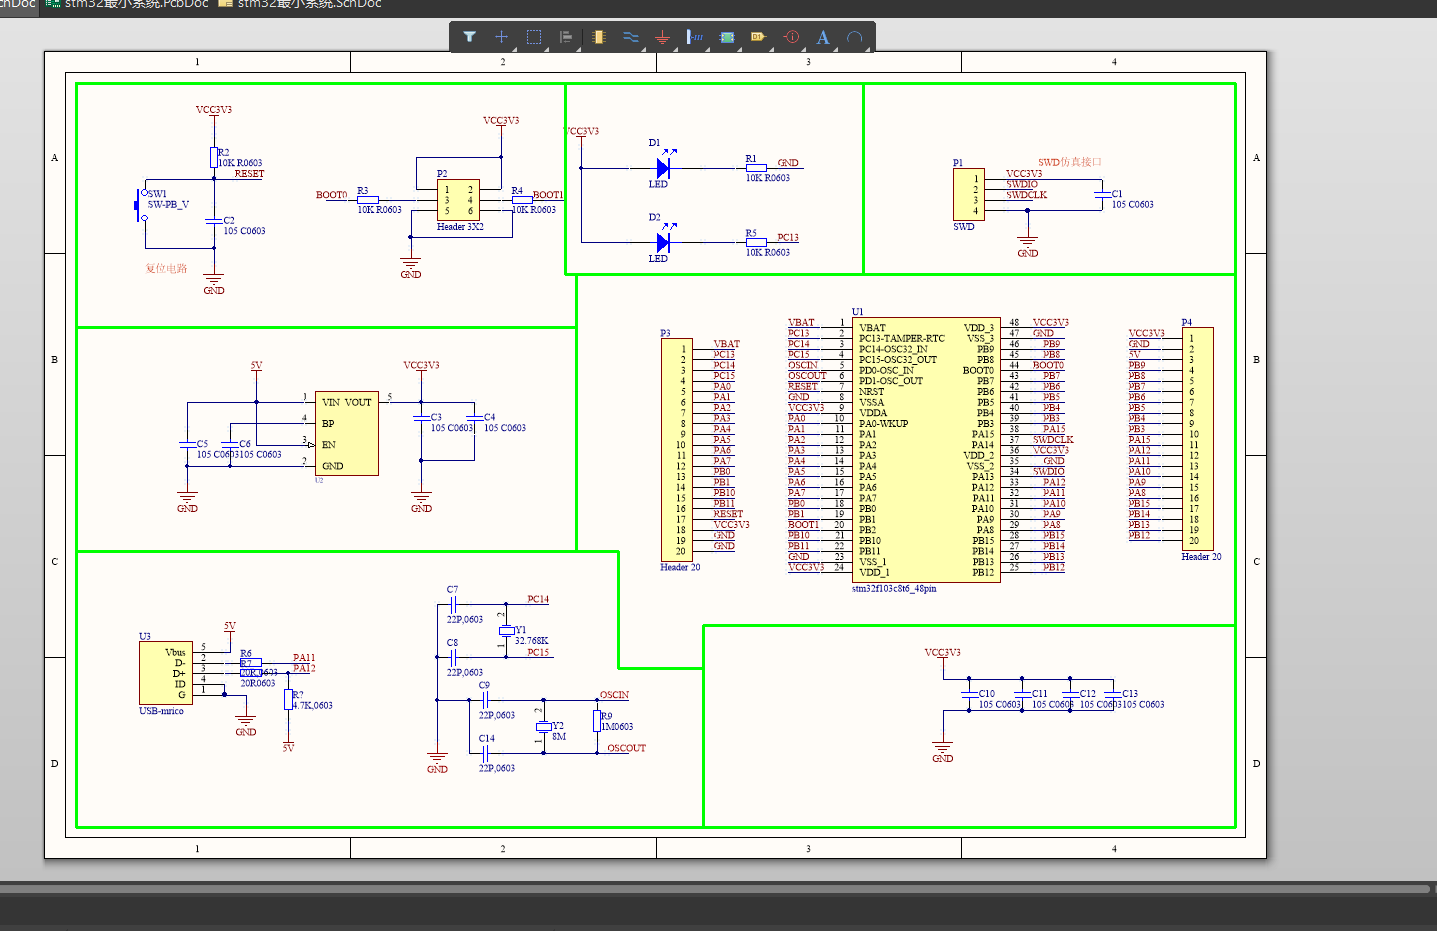Place a GND power port

point(663,37)
